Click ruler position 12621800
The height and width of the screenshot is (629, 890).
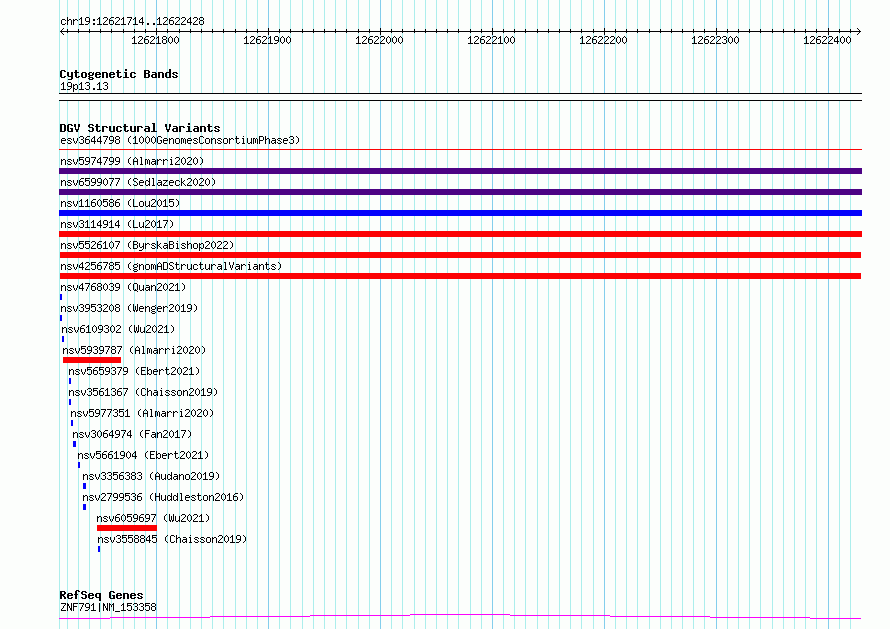[x=155, y=40]
